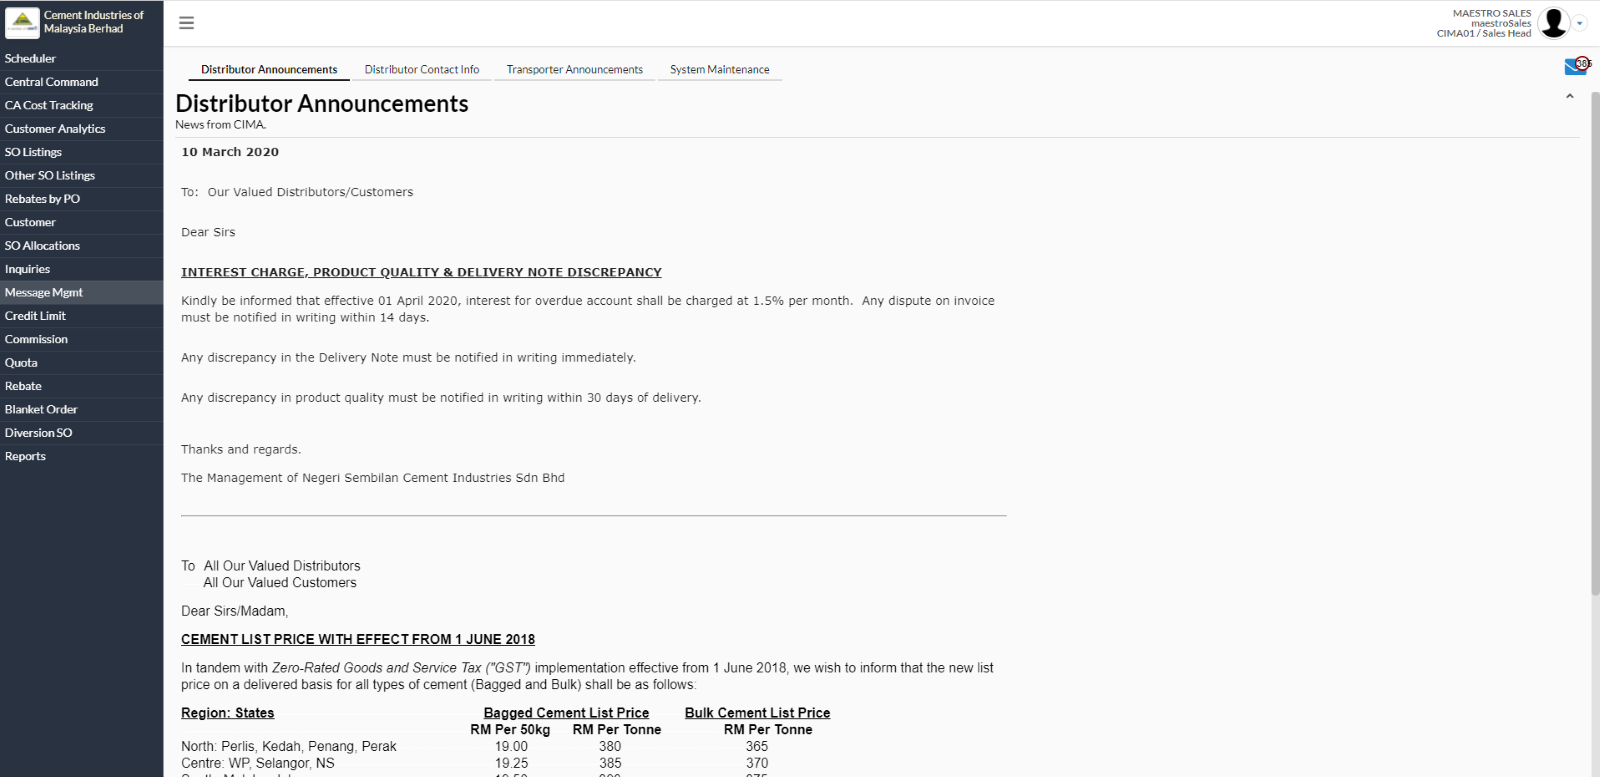
Task: Open CA Cost Tracking
Action: (81, 105)
